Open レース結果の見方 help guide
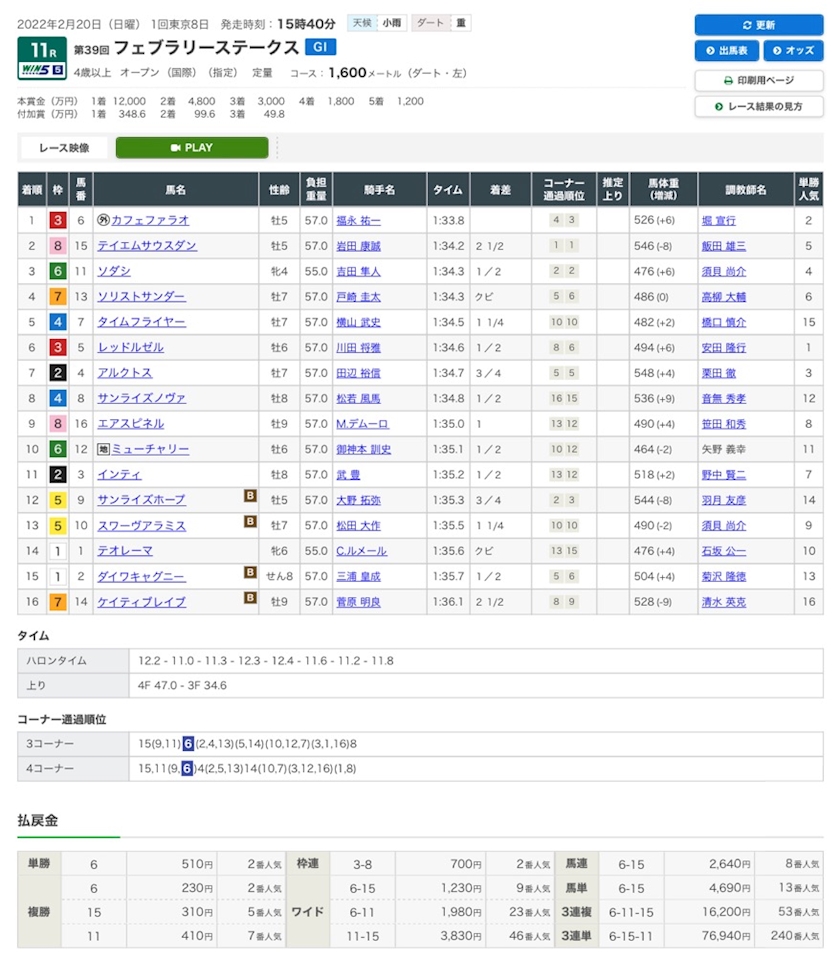The width and height of the screenshot is (840, 957). click(x=758, y=106)
